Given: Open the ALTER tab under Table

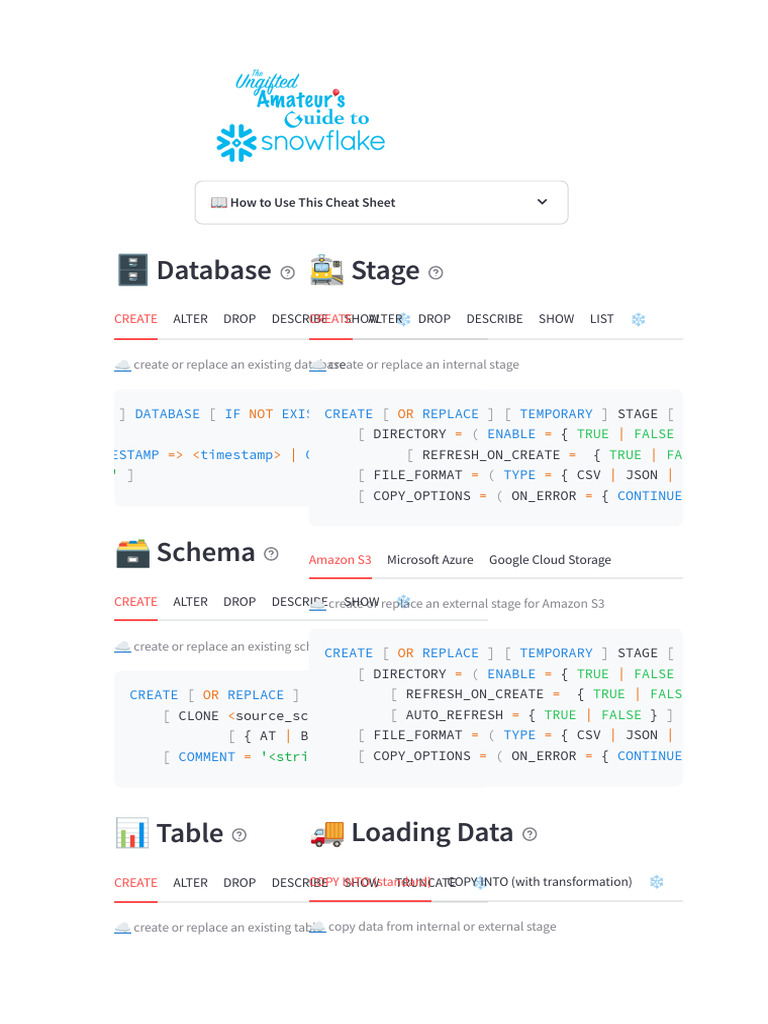Looking at the screenshot, I should (190, 883).
